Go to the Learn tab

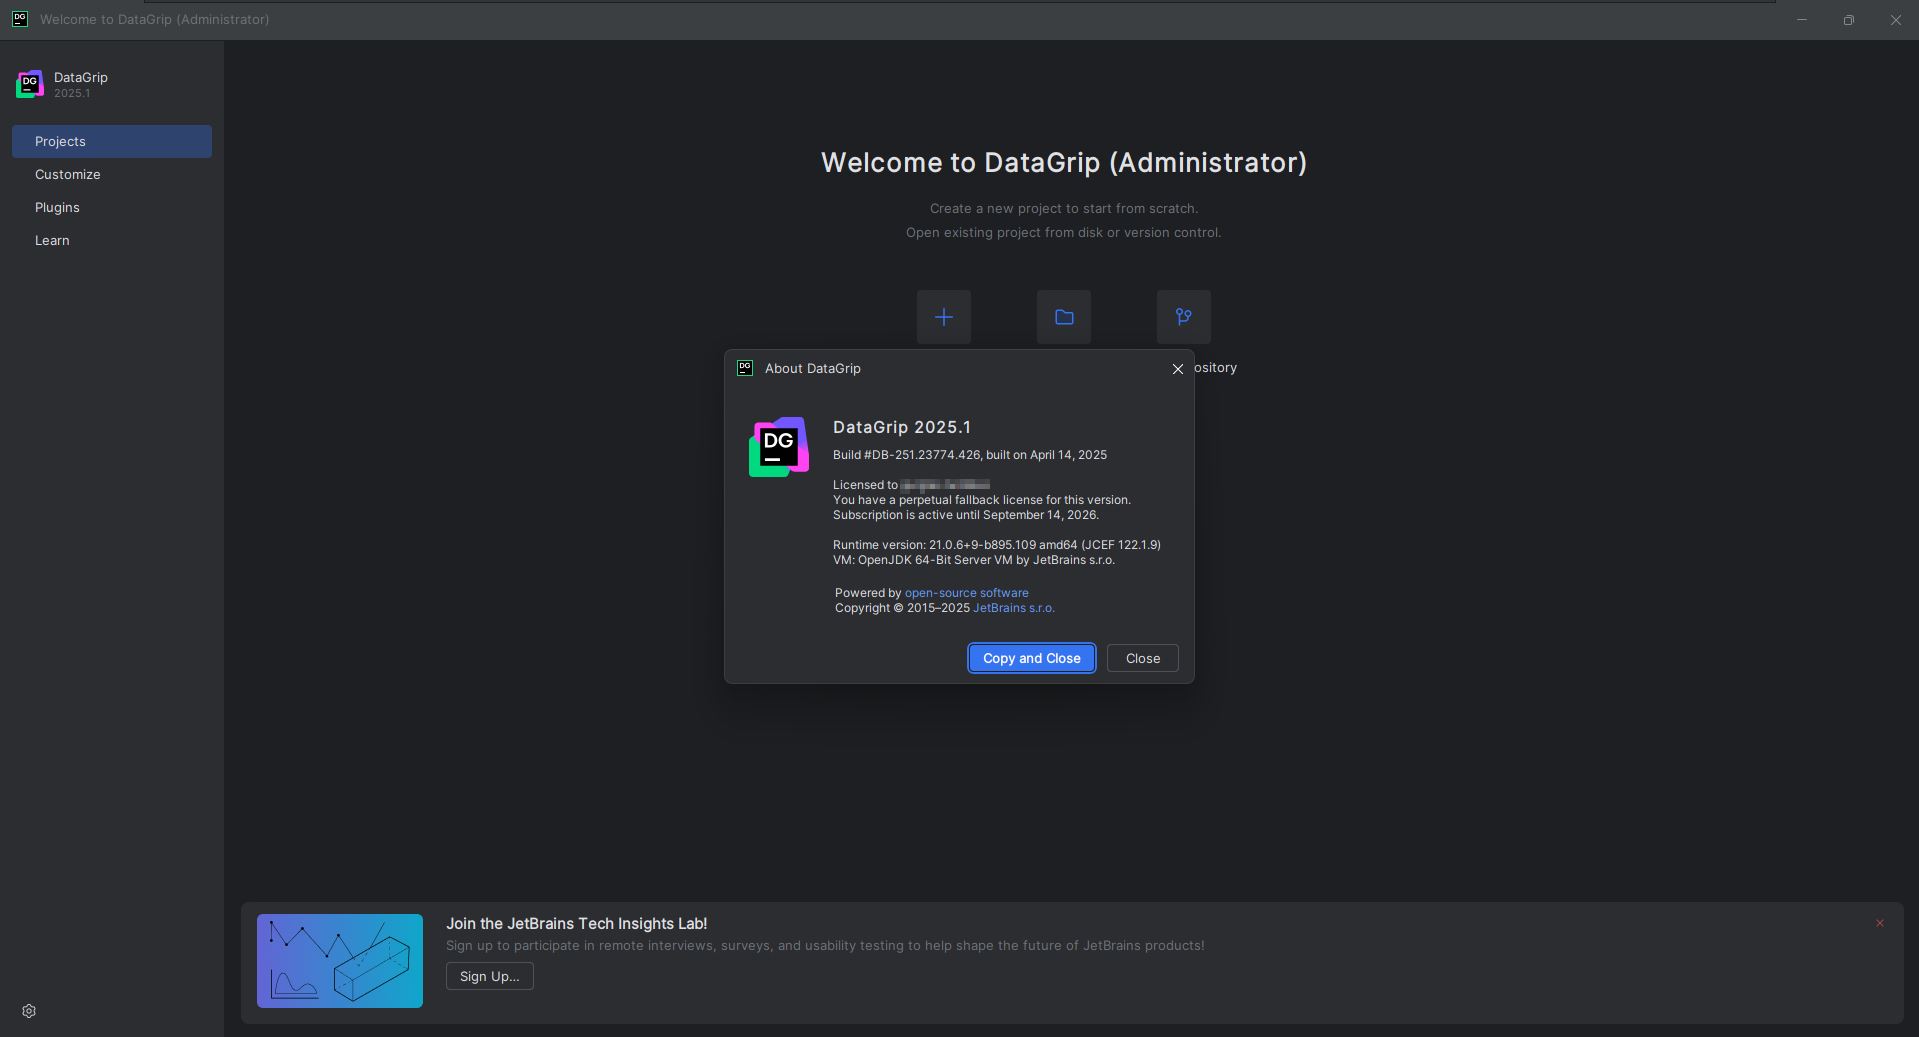click(x=52, y=240)
